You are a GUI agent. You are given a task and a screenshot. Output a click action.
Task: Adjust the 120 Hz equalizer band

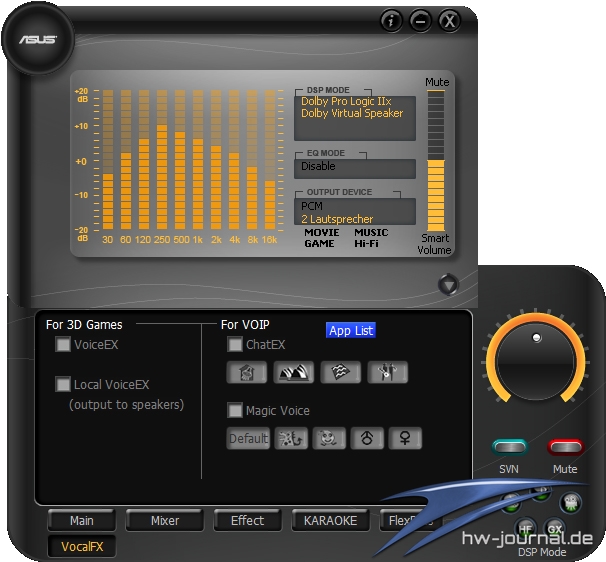click(144, 160)
